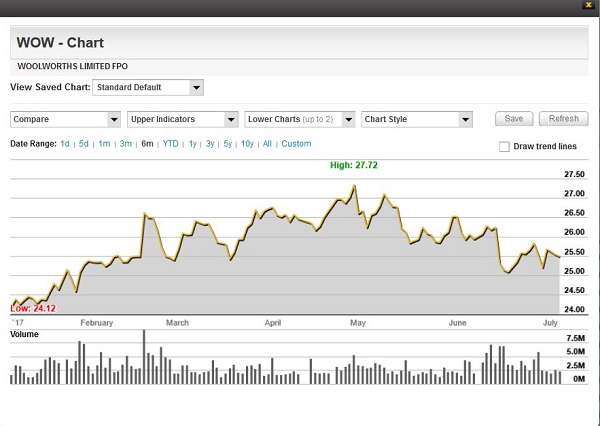Image resolution: width=600 pixels, height=426 pixels.
Task: Switch to the 3y date range
Action: point(209,144)
